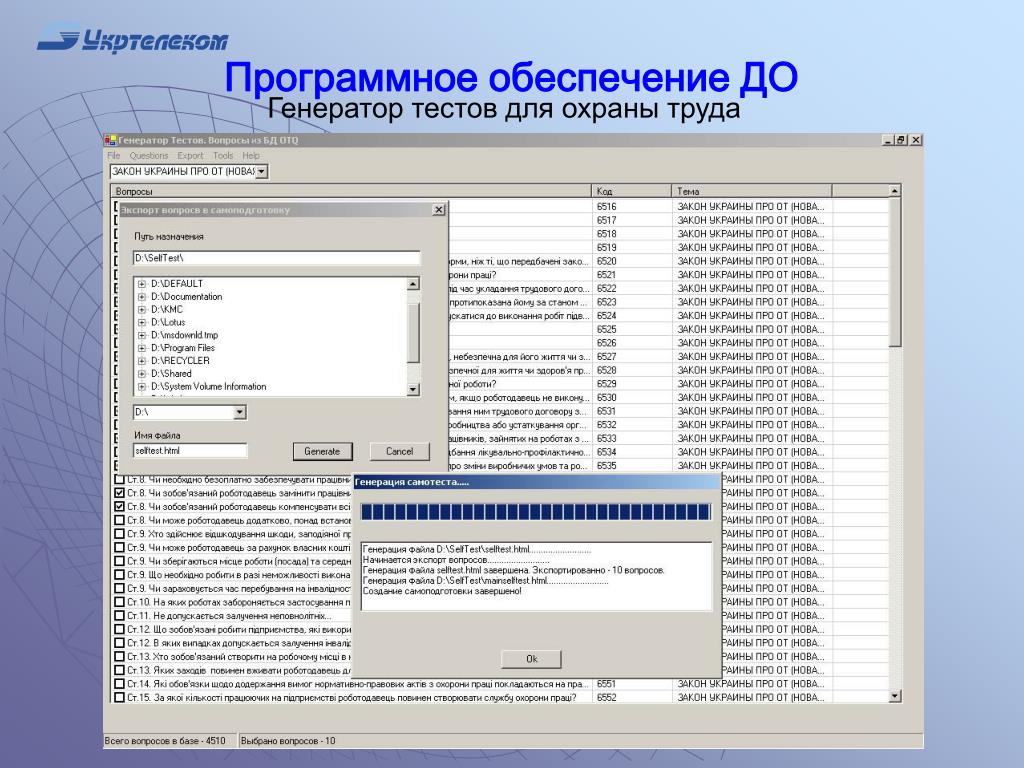Expand the D:\Documentation folder node
1024x768 pixels.
tap(142, 297)
